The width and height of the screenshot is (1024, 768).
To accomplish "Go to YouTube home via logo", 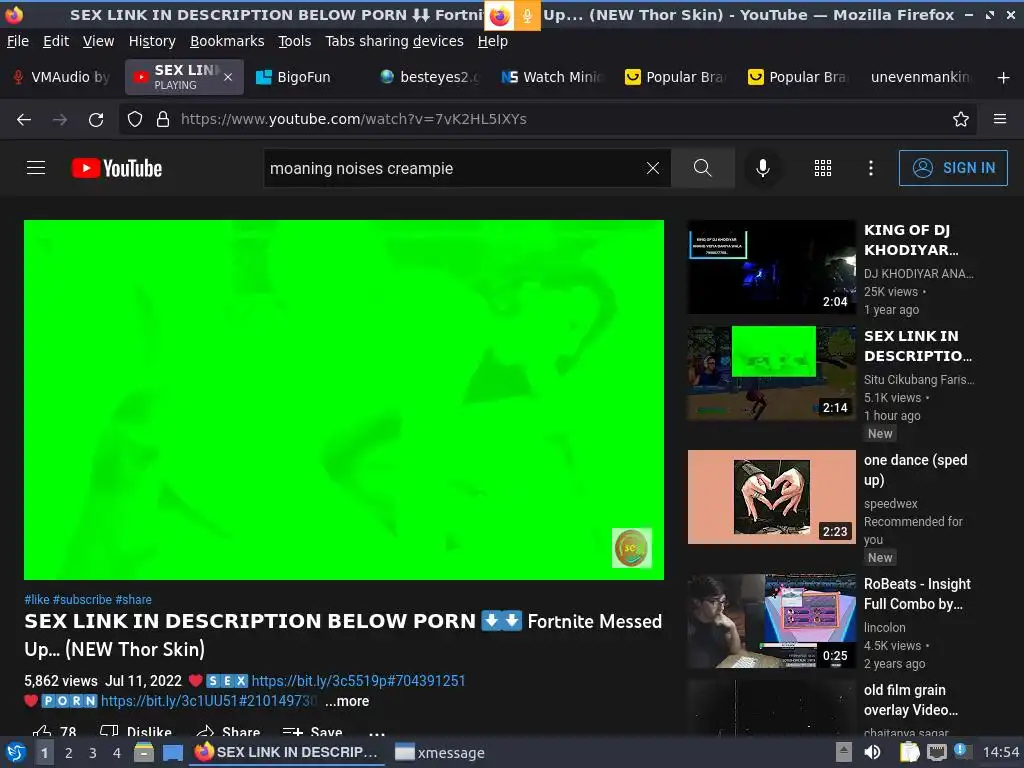I will [117, 168].
